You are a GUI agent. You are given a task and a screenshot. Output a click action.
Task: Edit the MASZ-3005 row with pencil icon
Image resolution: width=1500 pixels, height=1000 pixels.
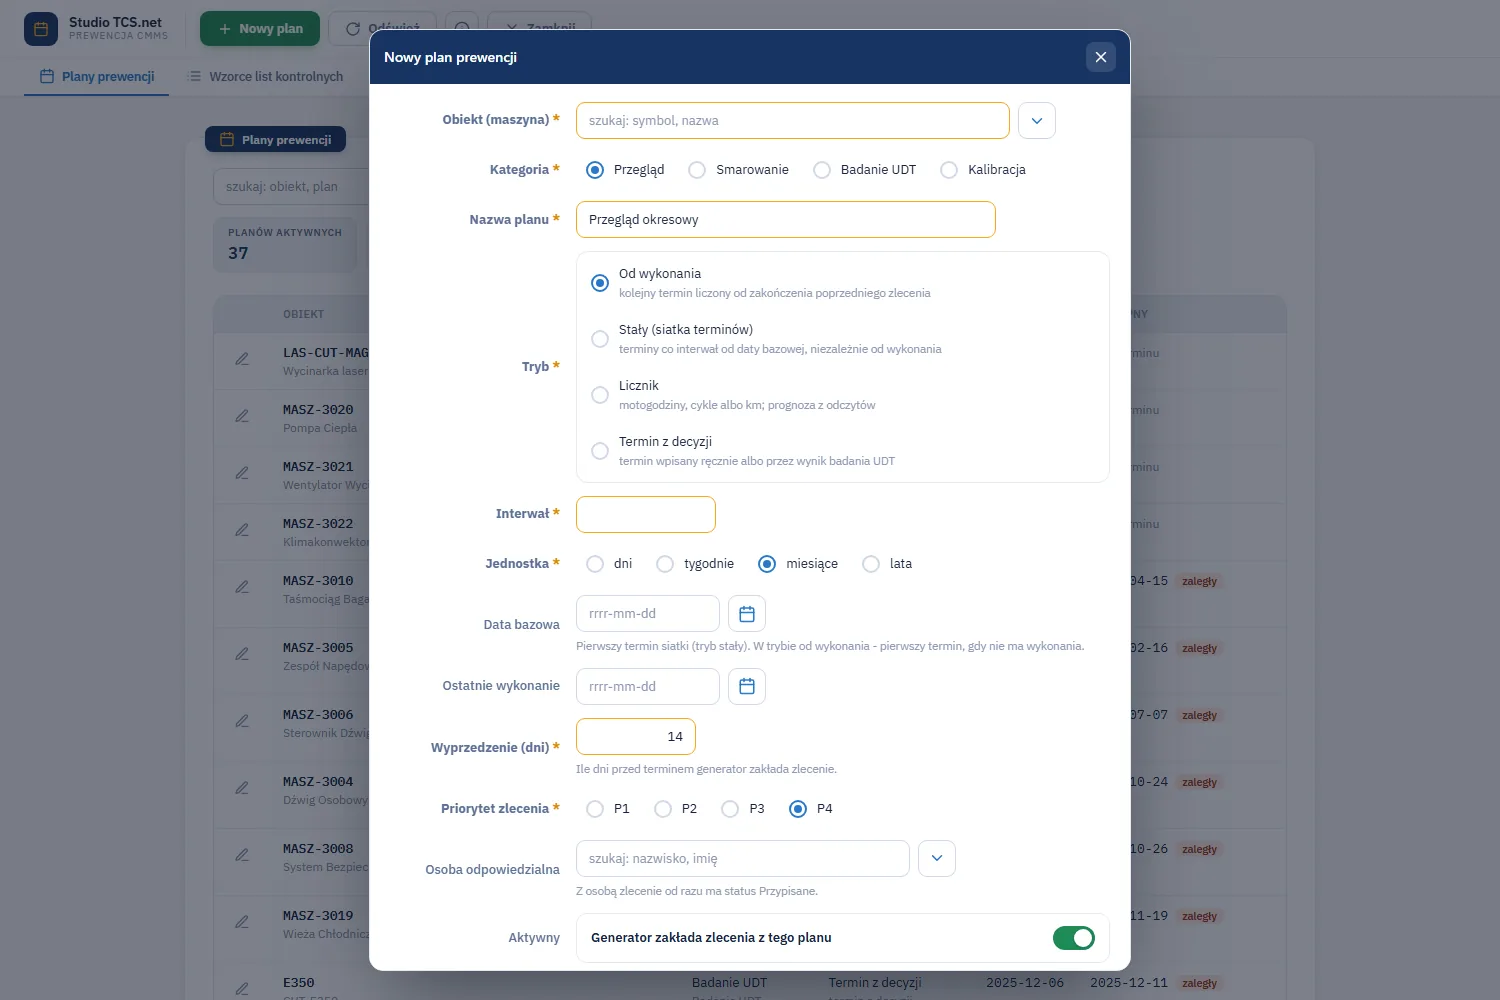pos(242,654)
